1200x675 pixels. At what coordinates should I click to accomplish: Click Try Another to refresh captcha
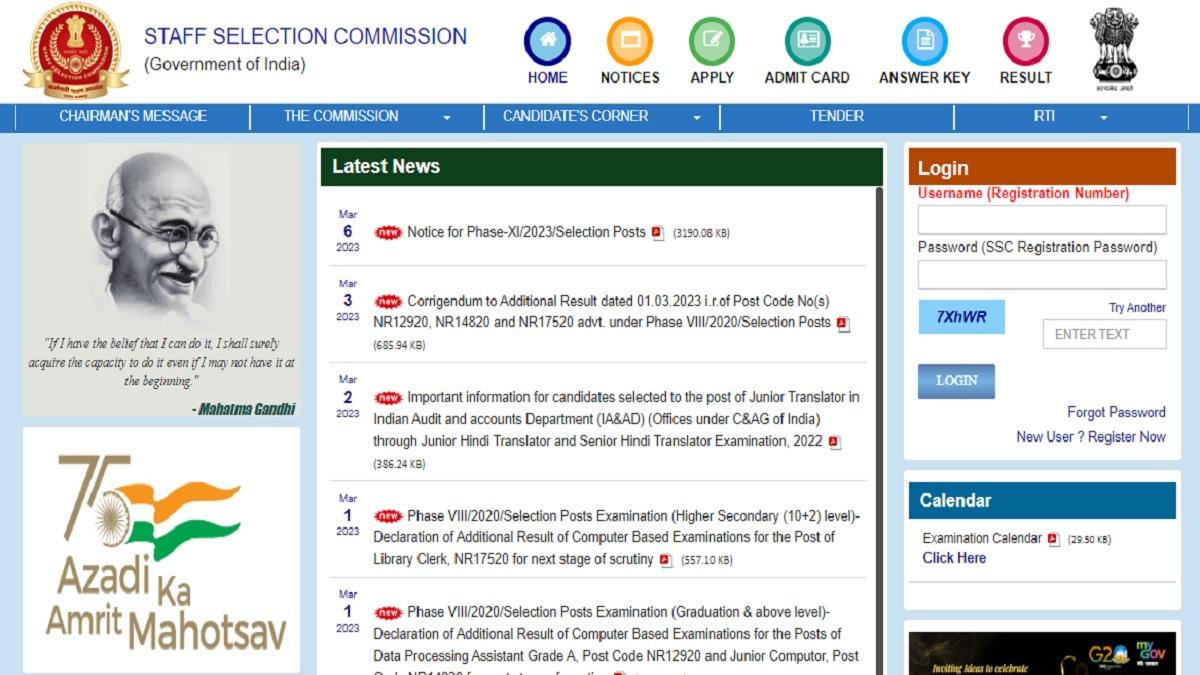[1138, 307]
